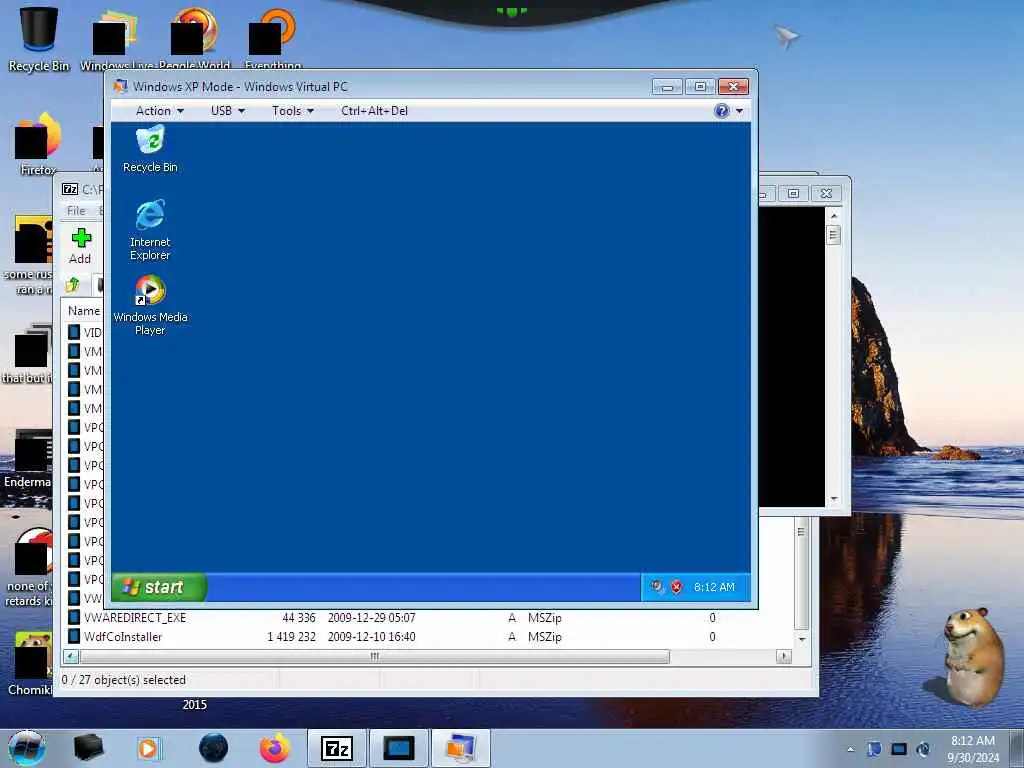
Task: Select the Windows Media Player shortcut in XP
Action: coord(150,305)
